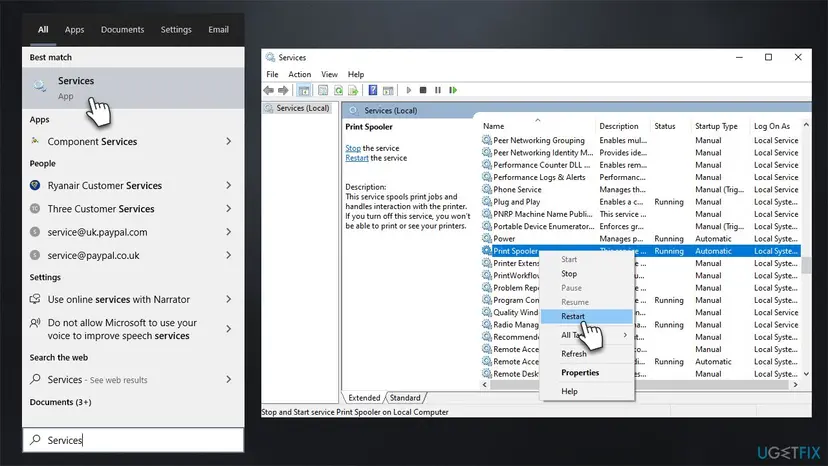The image size is (828, 466).
Task: Click the speech services voice icon
Action: pyautogui.click(x=35, y=323)
